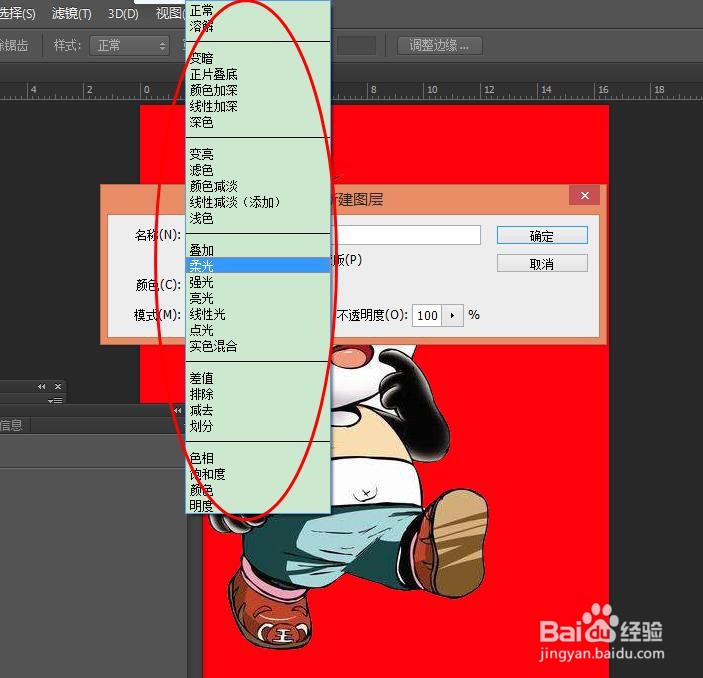703x678 pixels.
Task: Click the opacity value field 100
Action: 427,316
